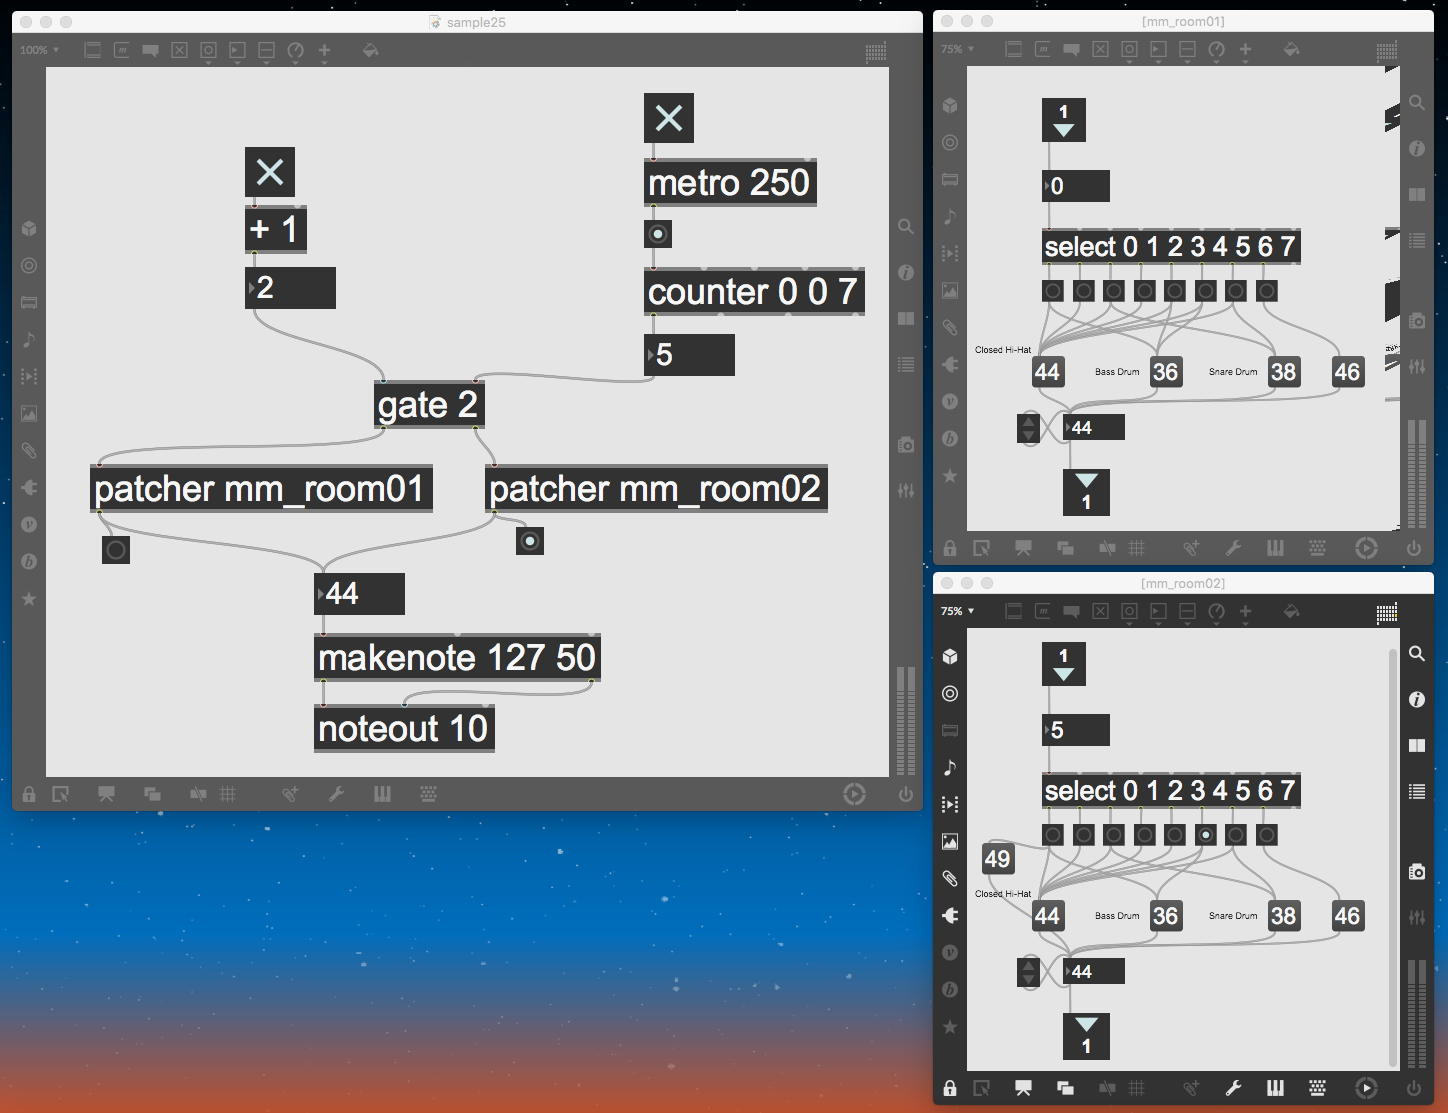Toggle the patcher lock in mm_room01 window
The height and width of the screenshot is (1113, 1448).
[x=950, y=548]
